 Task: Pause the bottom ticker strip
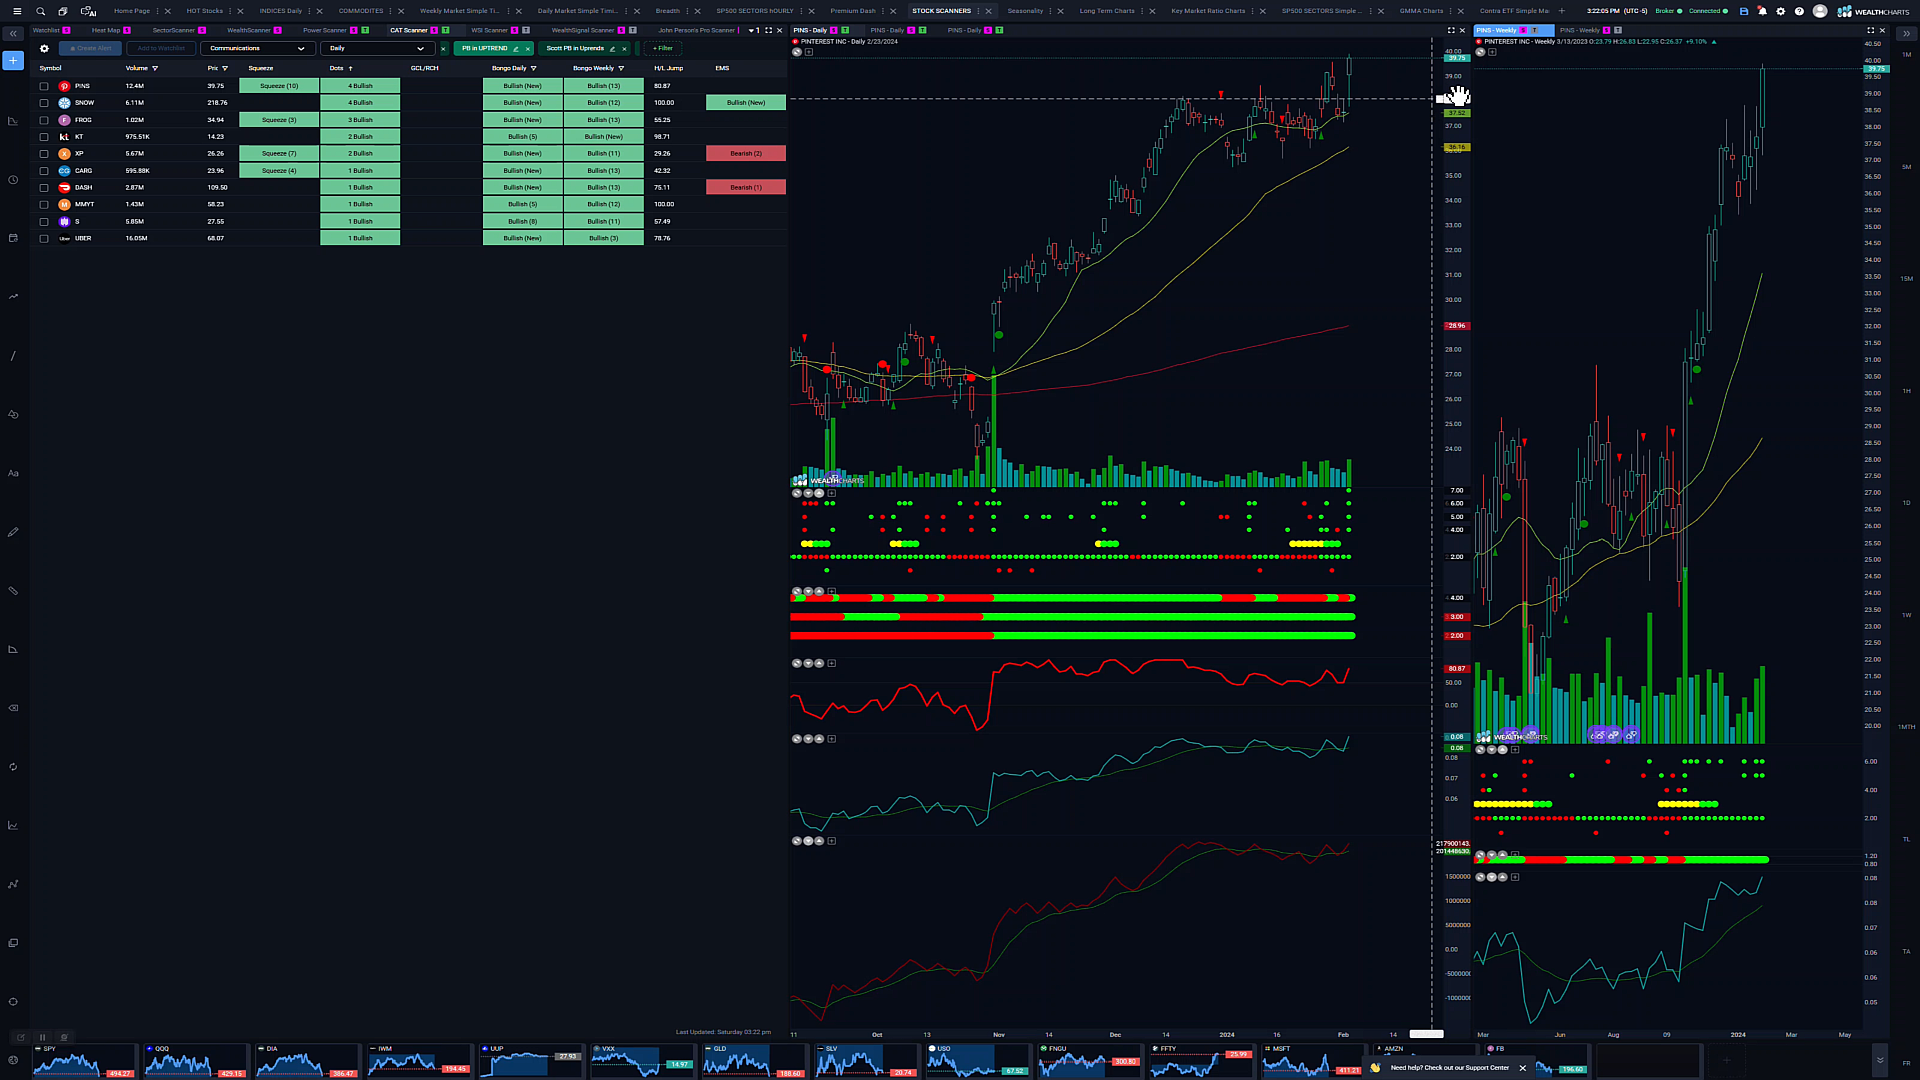click(42, 1037)
